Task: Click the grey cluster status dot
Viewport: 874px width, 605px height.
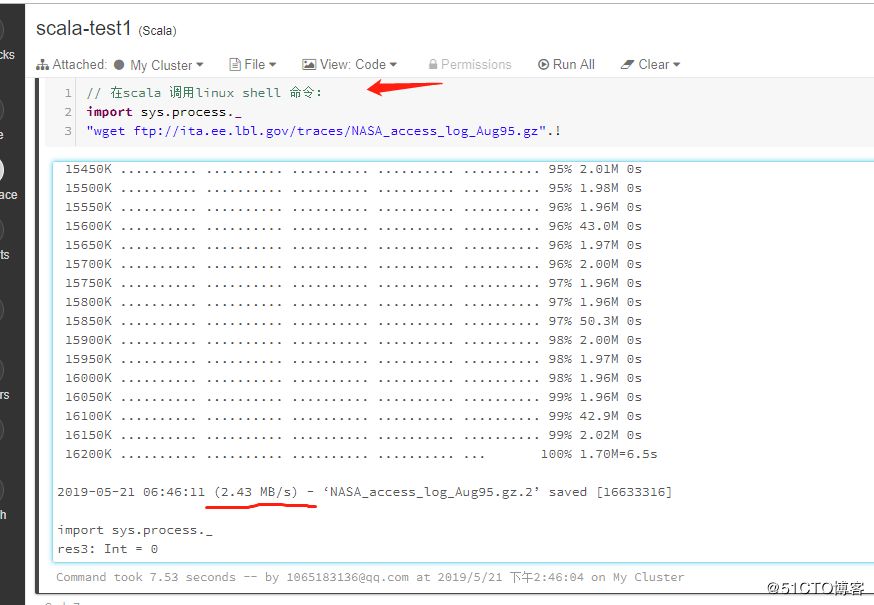Action: tap(119, 65)
